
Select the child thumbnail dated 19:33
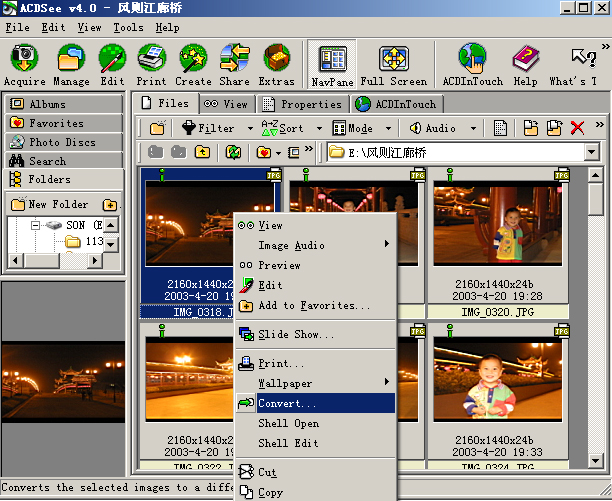point(498,396)
